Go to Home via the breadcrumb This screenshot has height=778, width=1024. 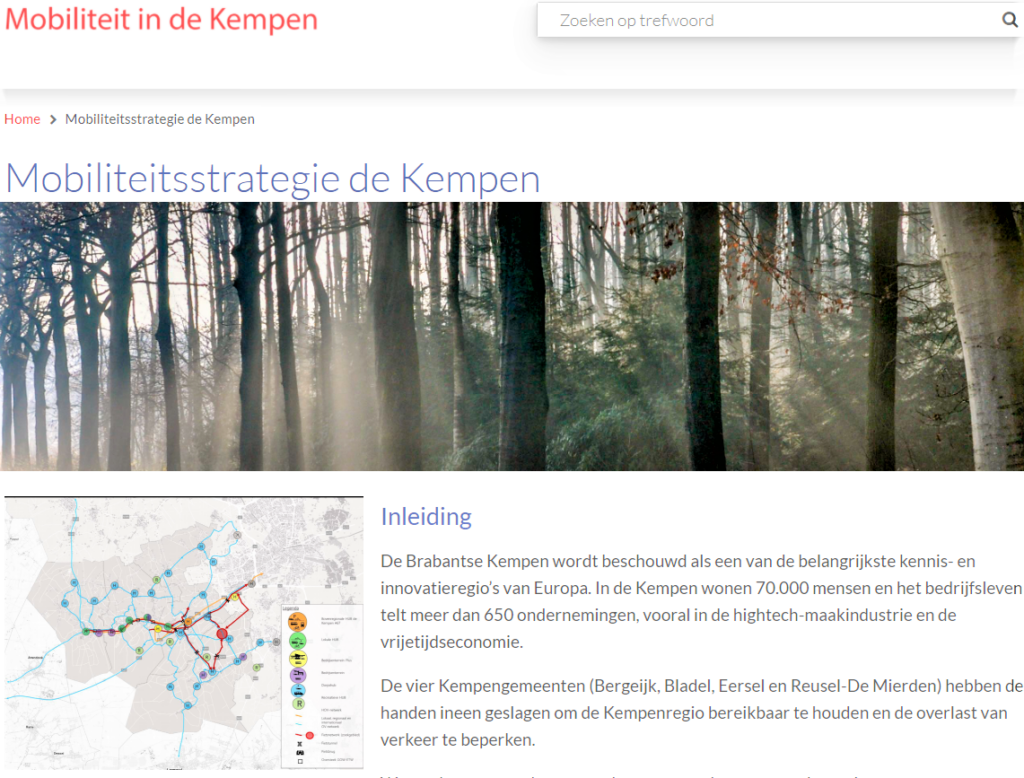pyautogui.click(x=22, y=119)
